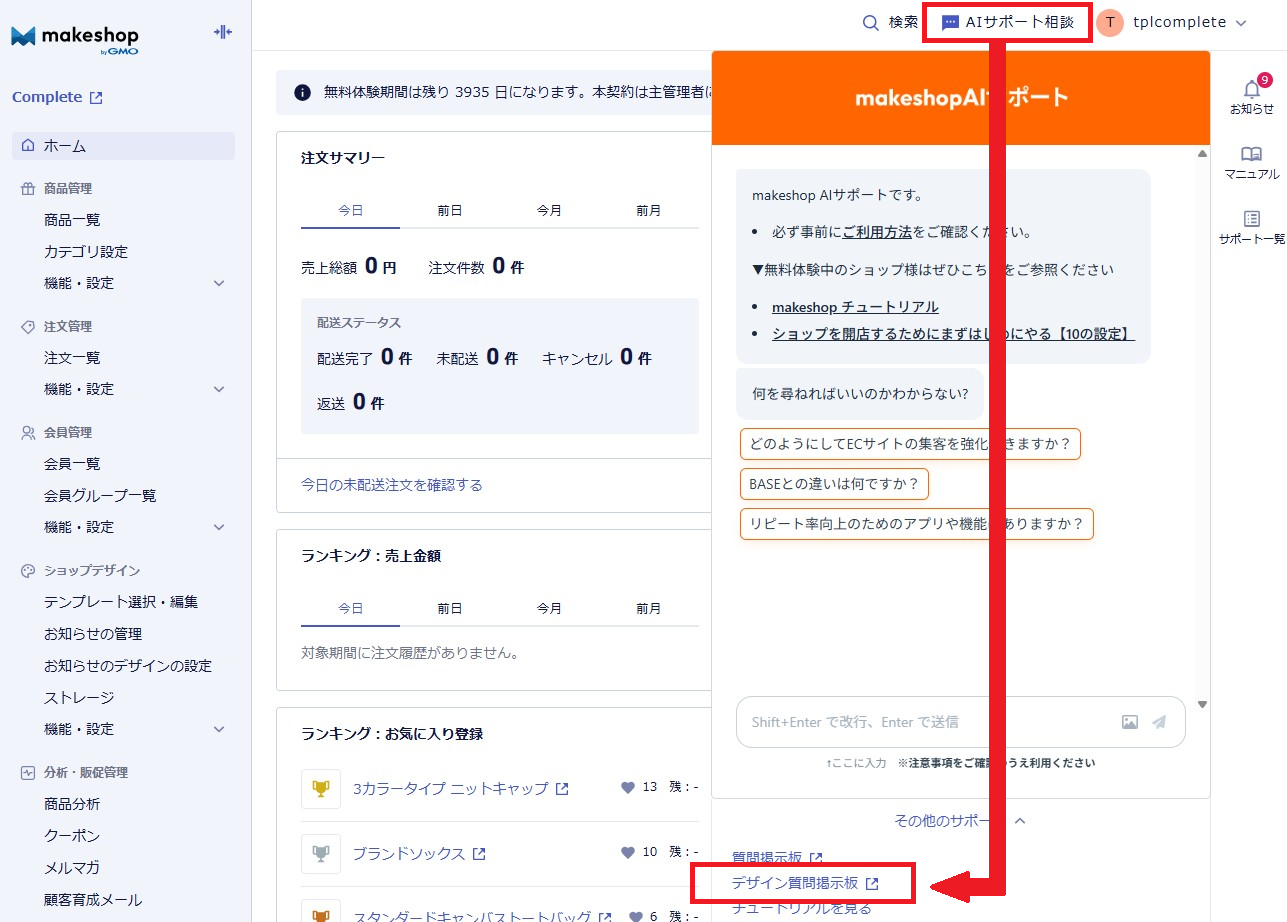Expand 機能・設定 under 注文管理
1287x922 pixels.
tap(219, 389)
